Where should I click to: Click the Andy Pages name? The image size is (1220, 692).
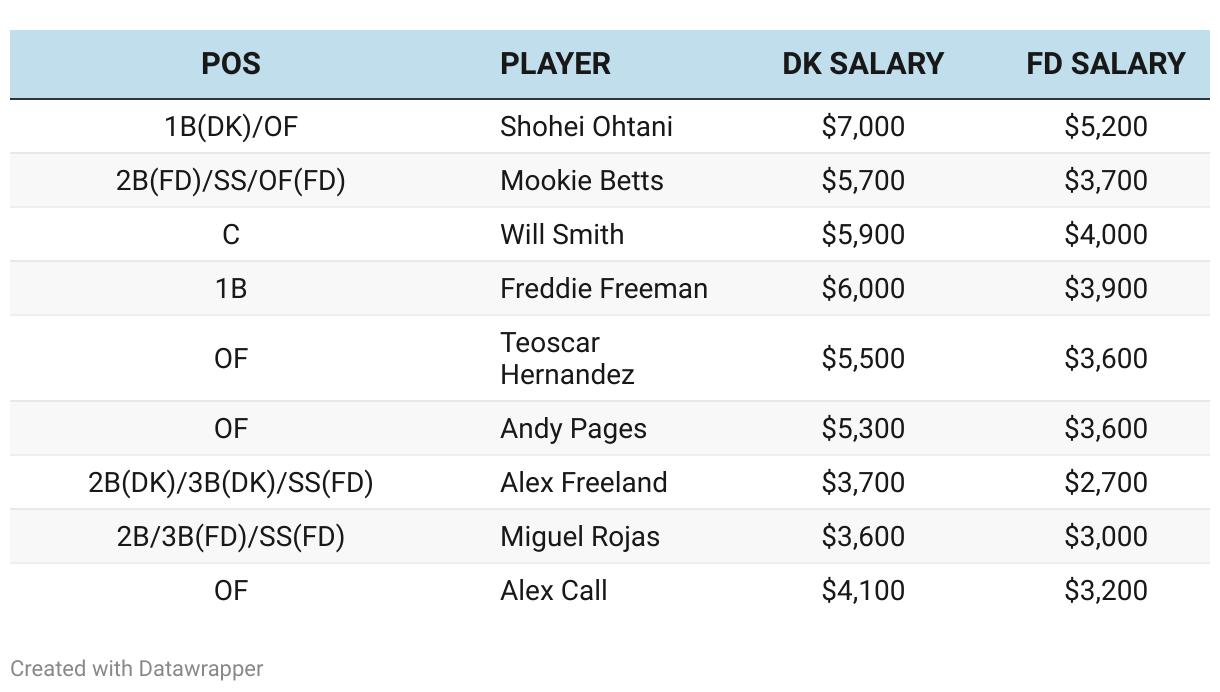(574, 429)
